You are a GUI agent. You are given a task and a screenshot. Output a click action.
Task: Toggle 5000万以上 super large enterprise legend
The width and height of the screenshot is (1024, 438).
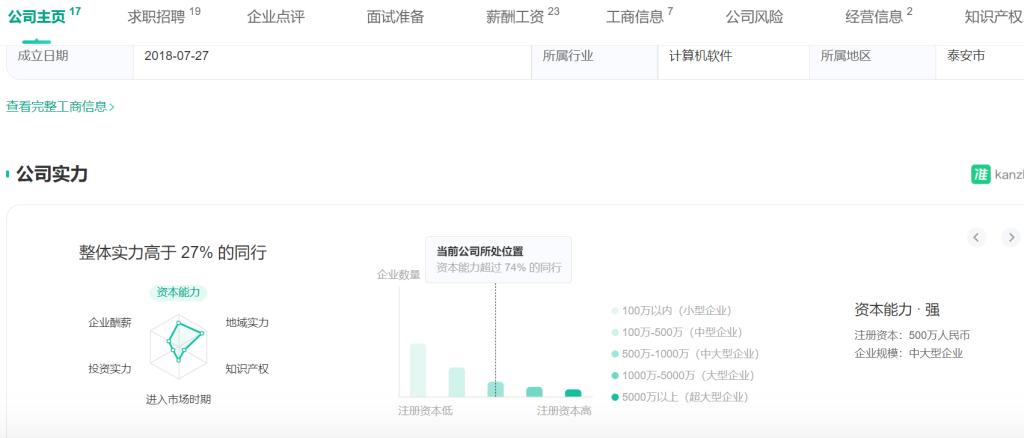coord(678,397)
